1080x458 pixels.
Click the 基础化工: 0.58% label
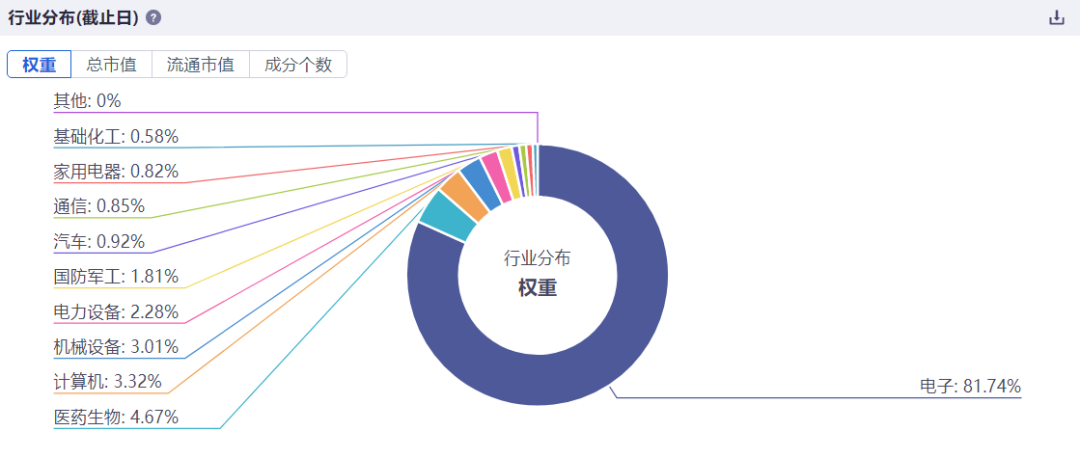116,136
